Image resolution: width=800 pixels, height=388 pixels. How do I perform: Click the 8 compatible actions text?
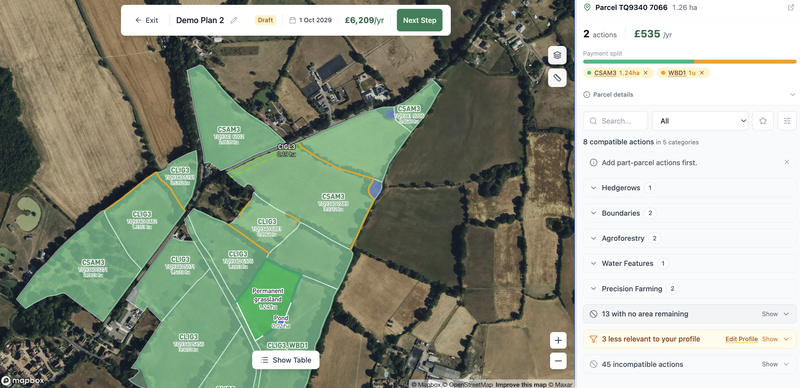tap(618, 142)
